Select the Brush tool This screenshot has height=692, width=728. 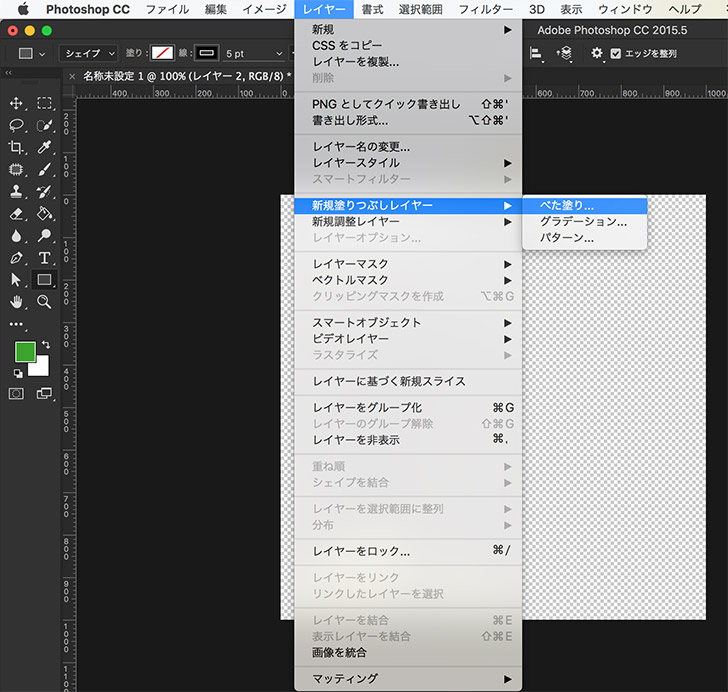point(45,170)
